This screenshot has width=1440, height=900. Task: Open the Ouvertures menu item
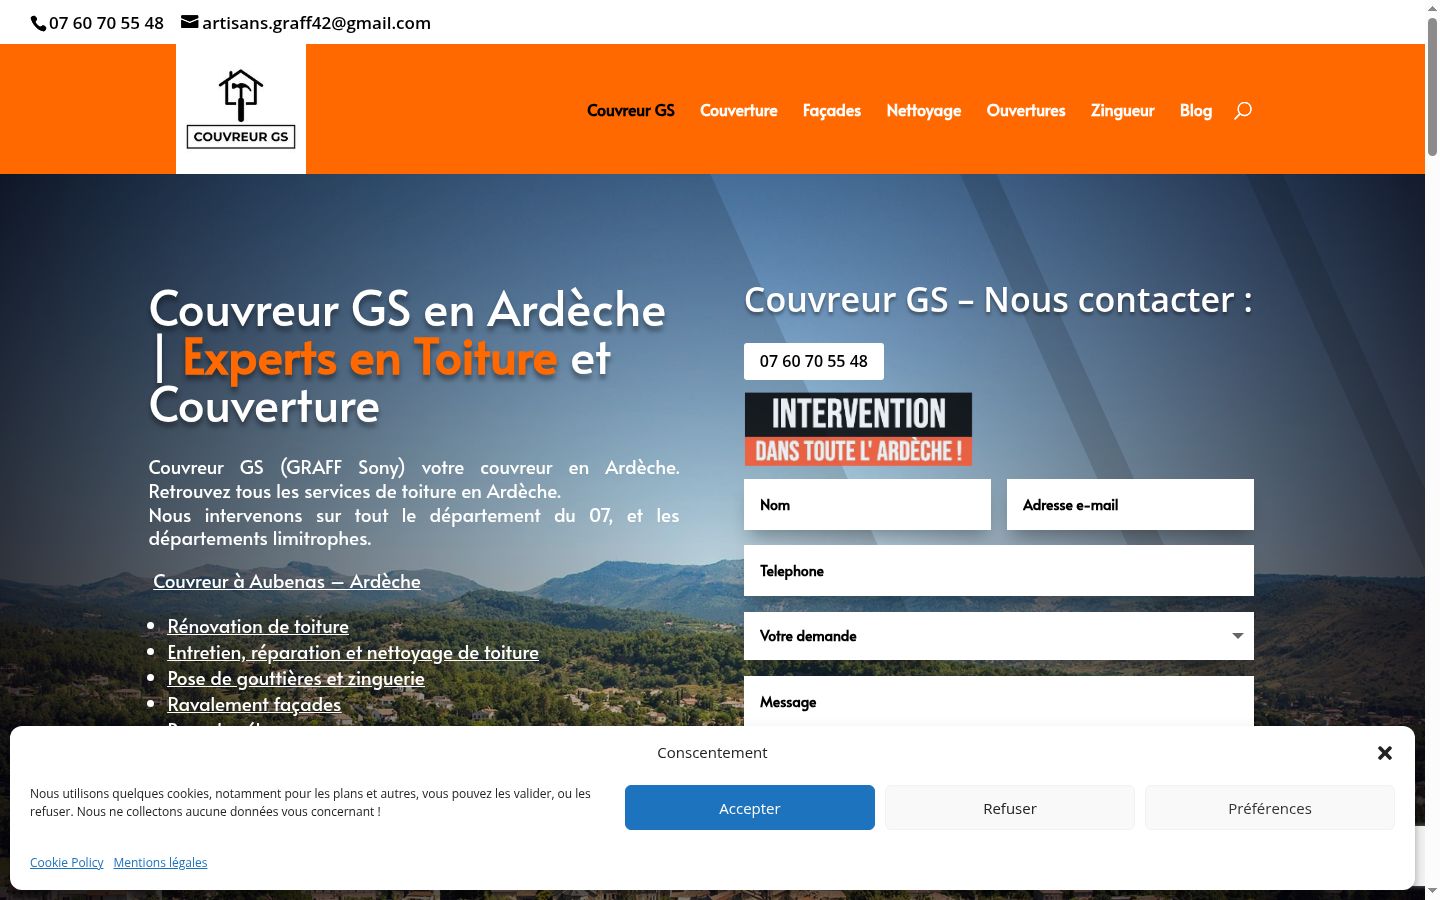click(x=1026, y=110)
